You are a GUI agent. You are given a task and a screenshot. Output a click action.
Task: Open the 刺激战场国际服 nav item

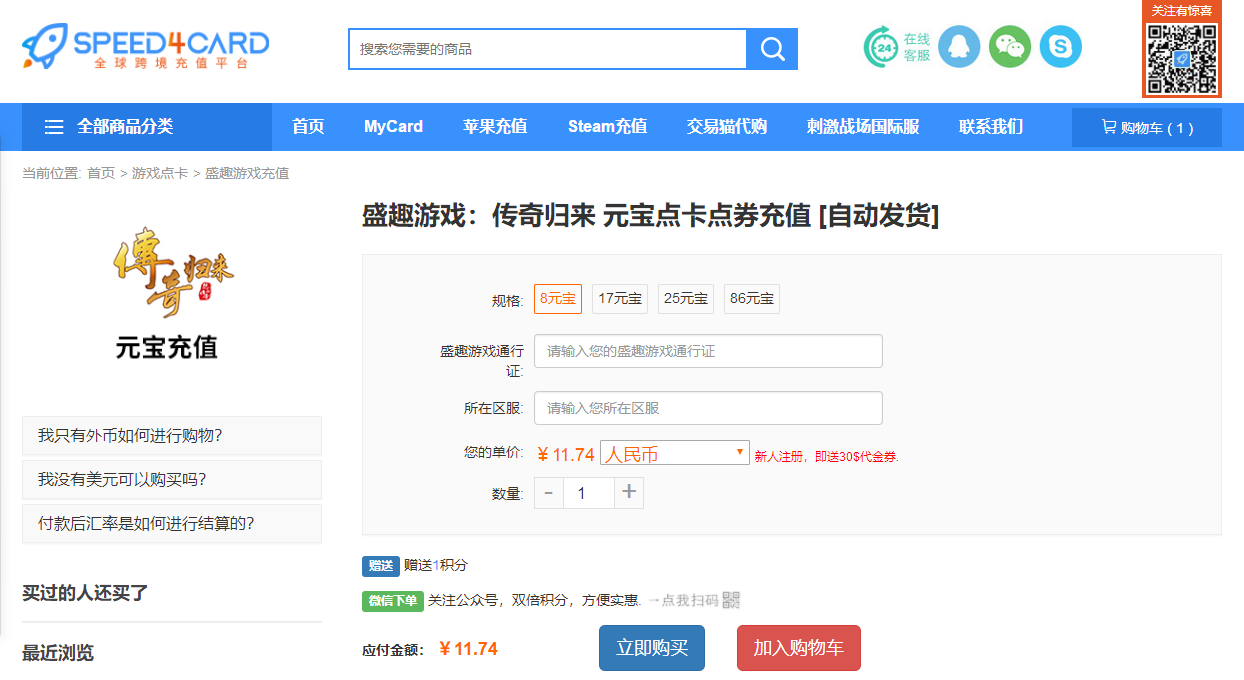(863, 127)
